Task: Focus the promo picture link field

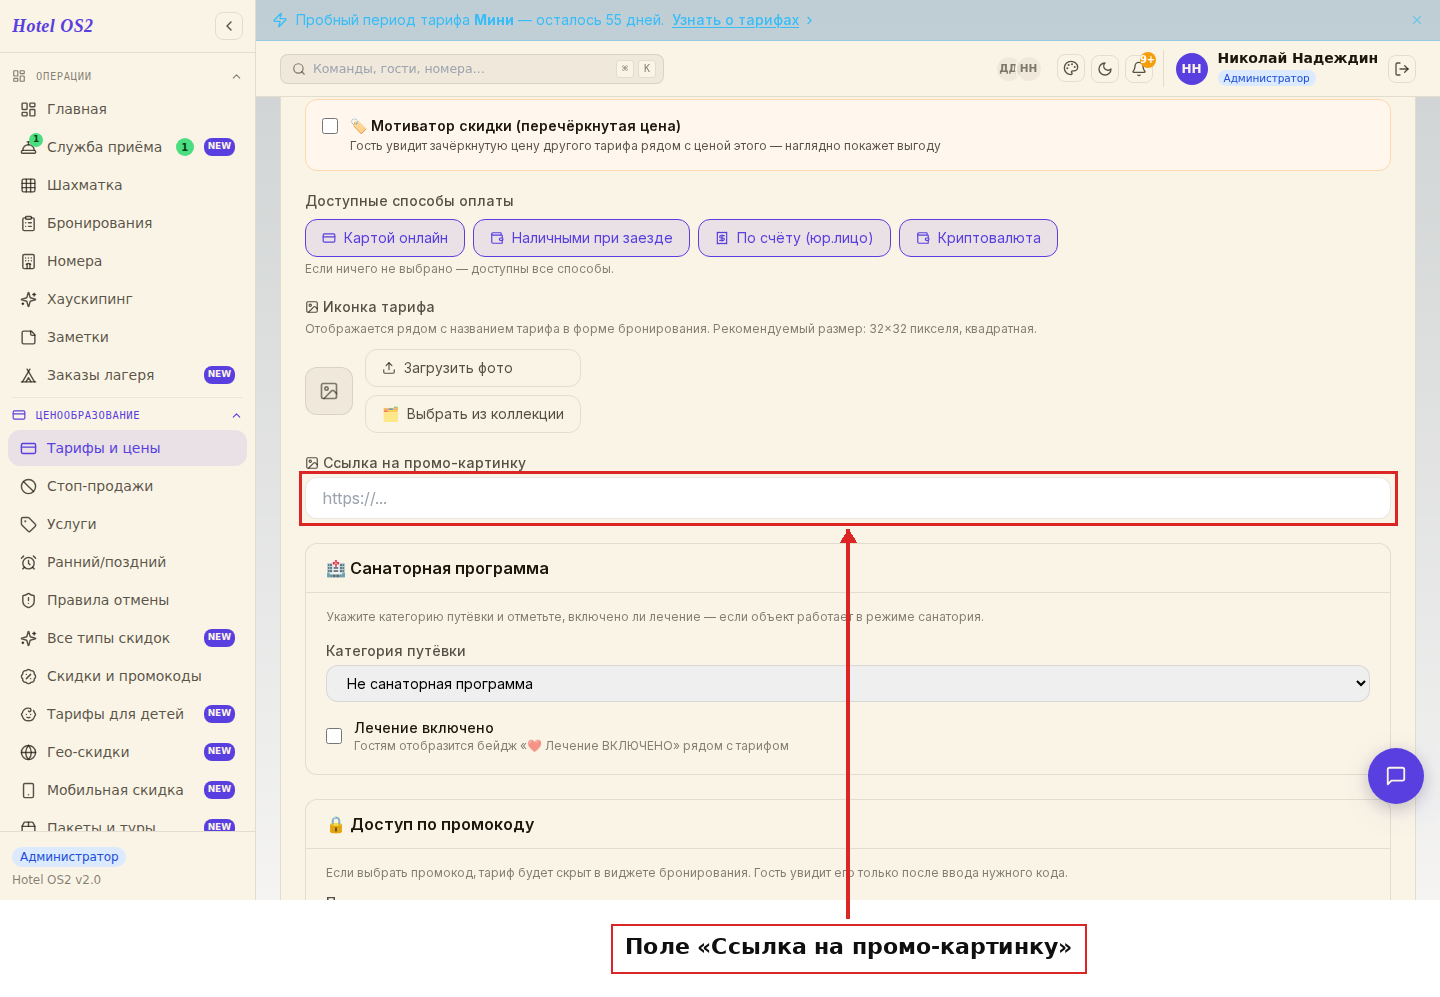Action: 848,498
